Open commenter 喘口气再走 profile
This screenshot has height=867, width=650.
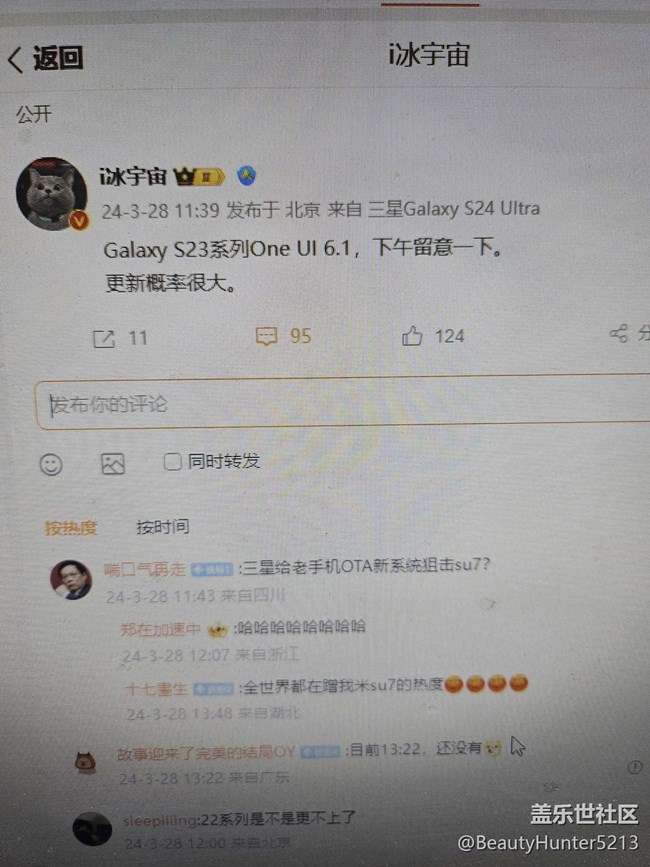pyautogui.click(x=144, y=569)
